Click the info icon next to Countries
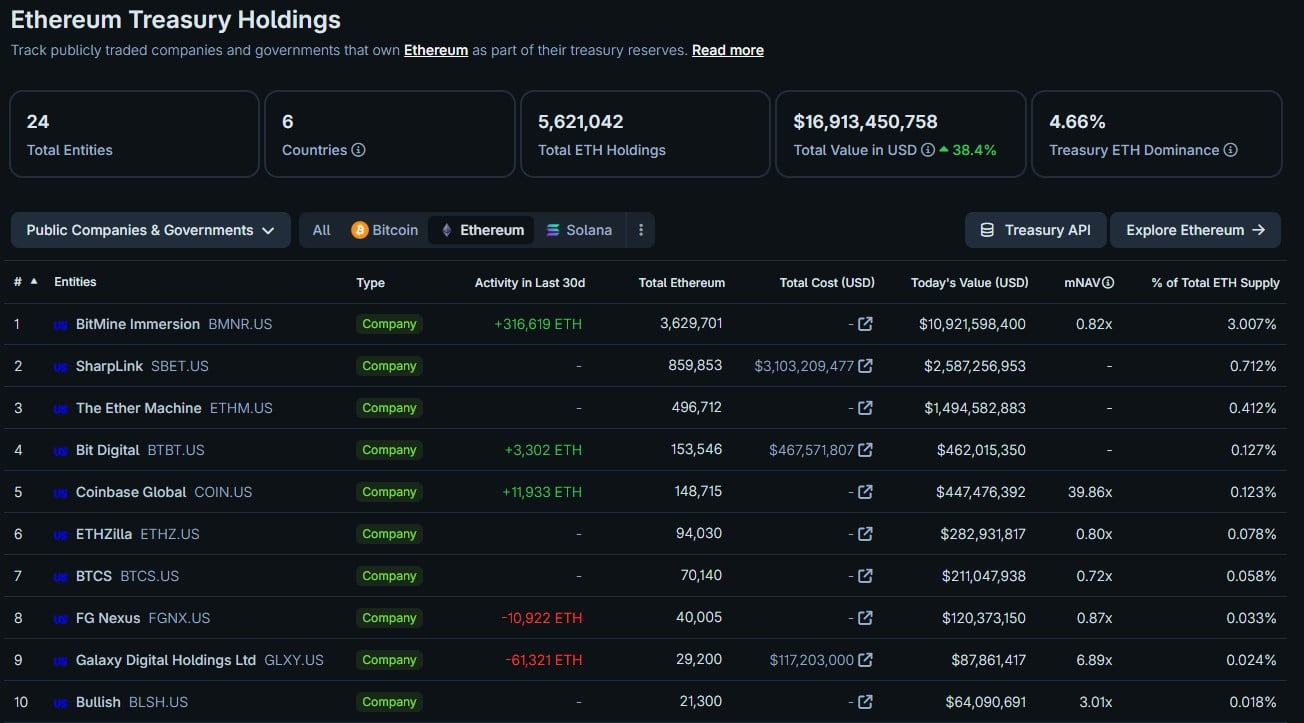The width and height of the screenshot is (1304, 723). tap(358, 150)
